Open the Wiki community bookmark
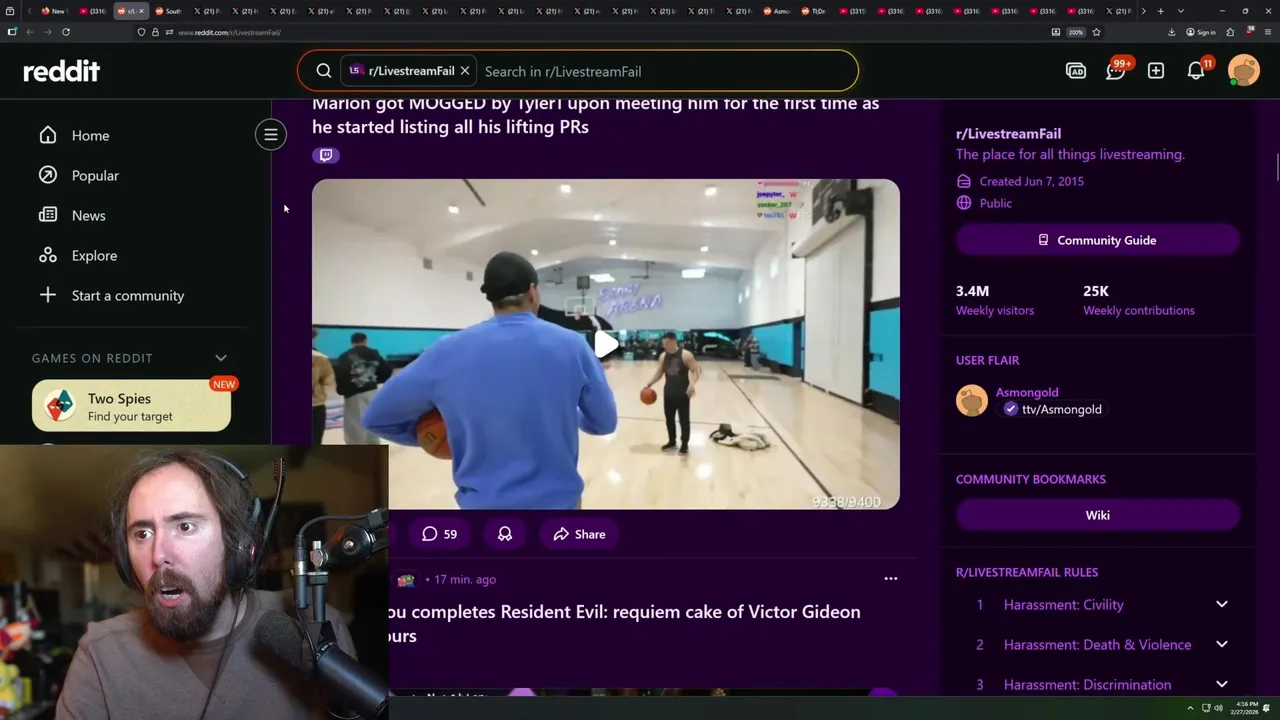This screenshot has width=1280, height=720. (1098, 515)
